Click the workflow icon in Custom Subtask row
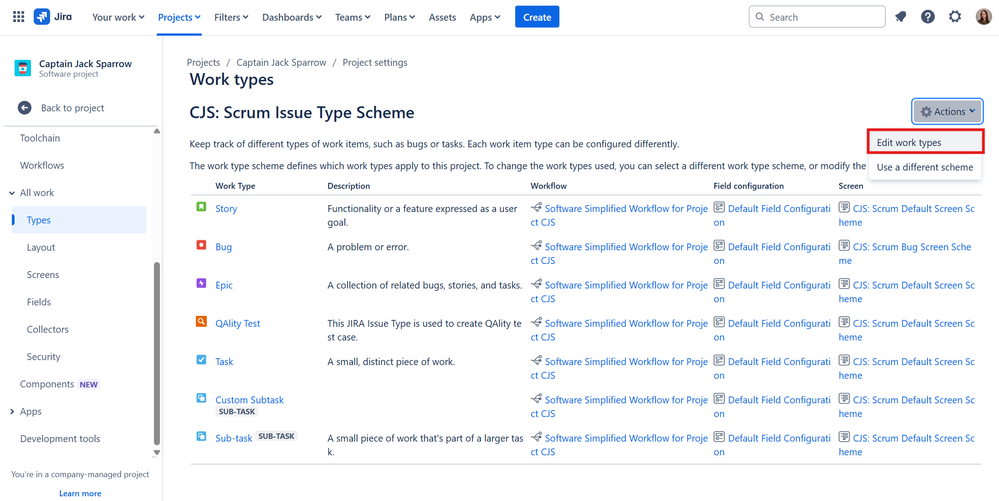The image size is (999, 501). [x=536, y=399]
